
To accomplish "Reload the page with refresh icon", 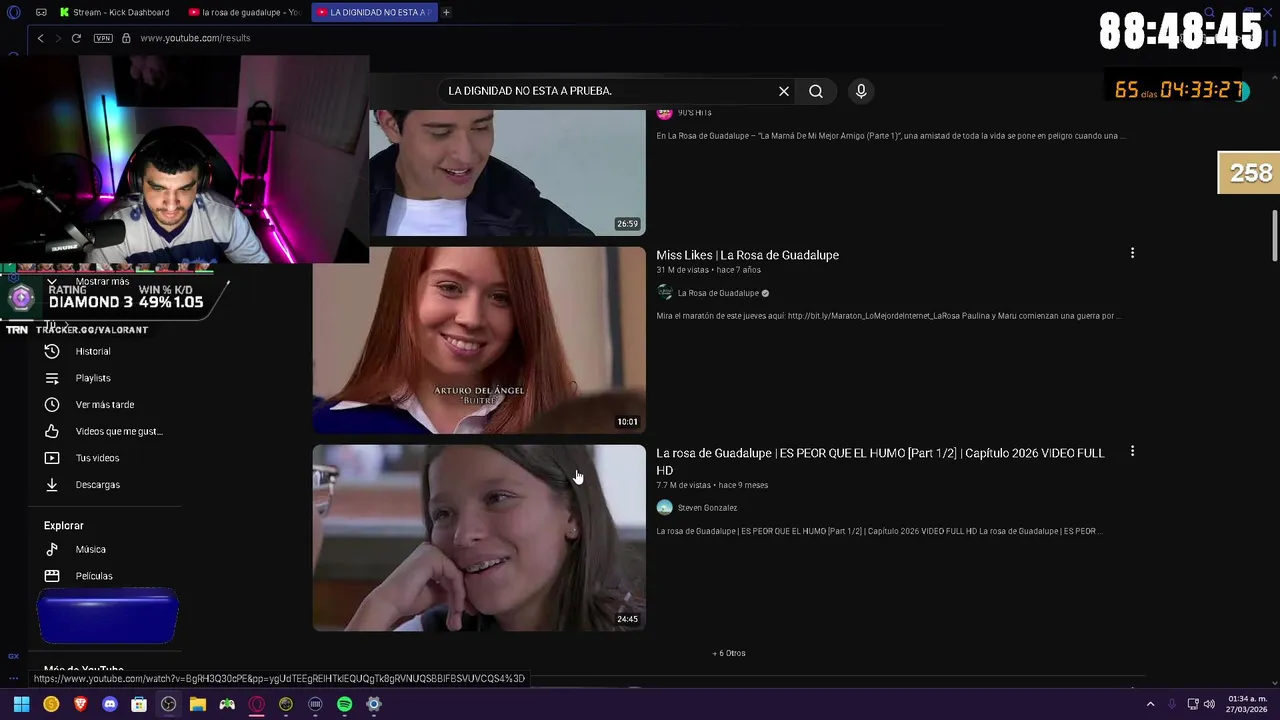I will 76,38.
